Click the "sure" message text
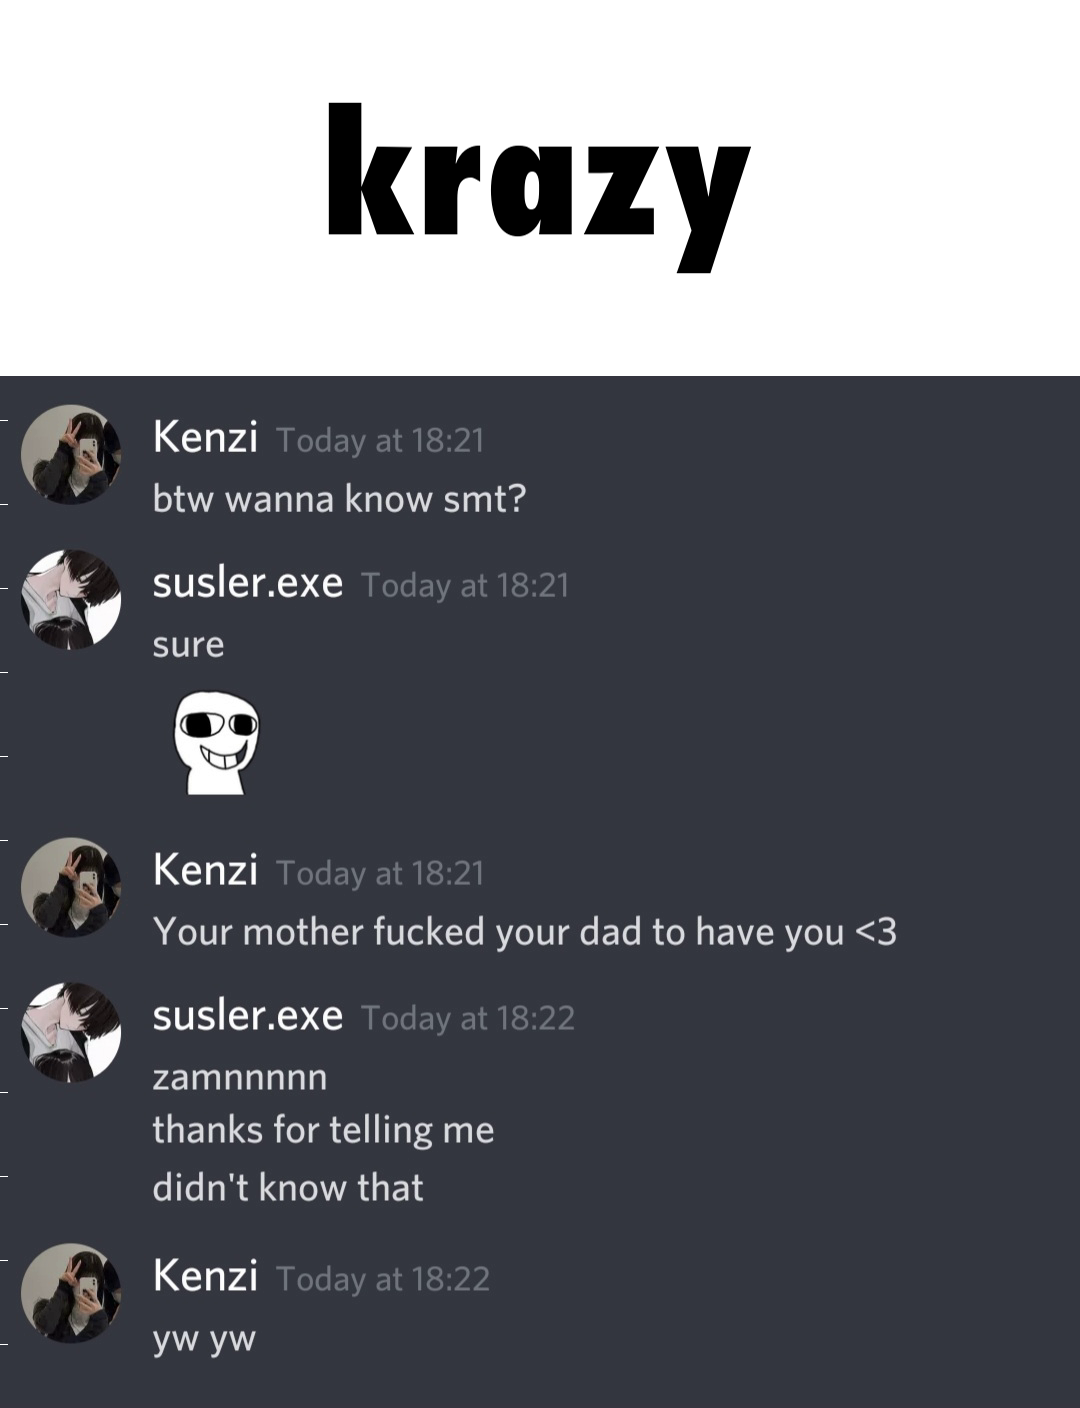This screenshot has width=1080, height=1408. click(188, 645)
